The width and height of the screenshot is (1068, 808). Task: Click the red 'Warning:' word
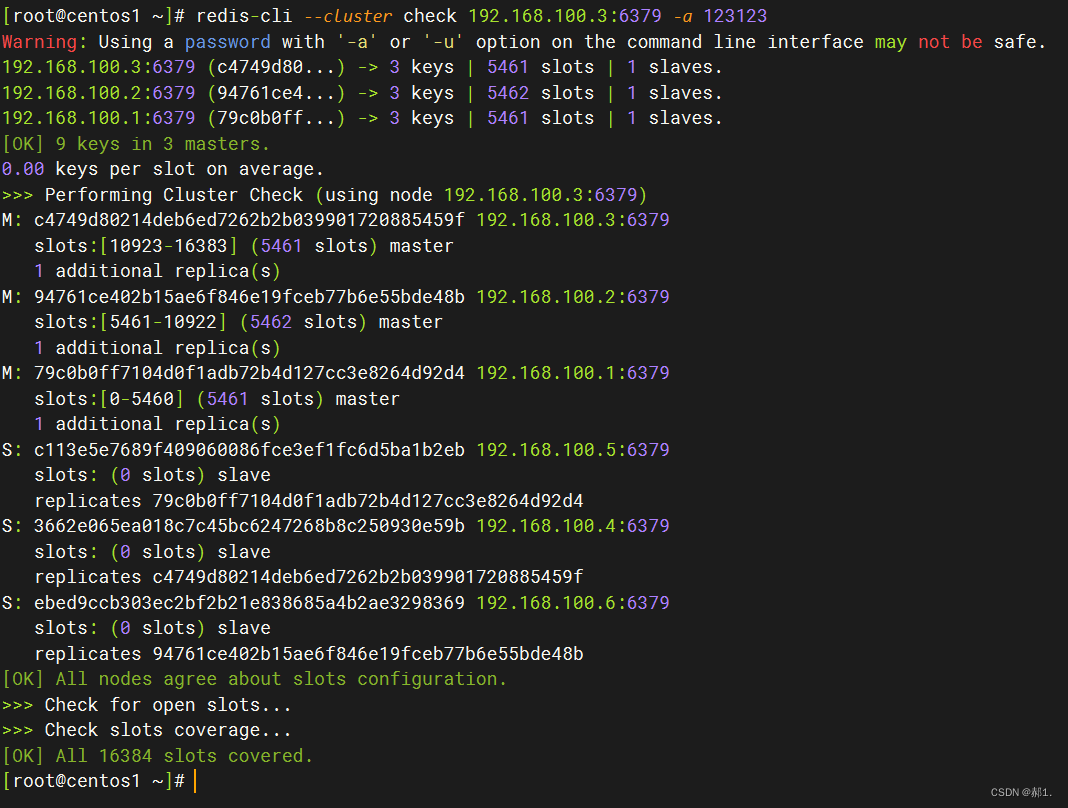(44, 42)
